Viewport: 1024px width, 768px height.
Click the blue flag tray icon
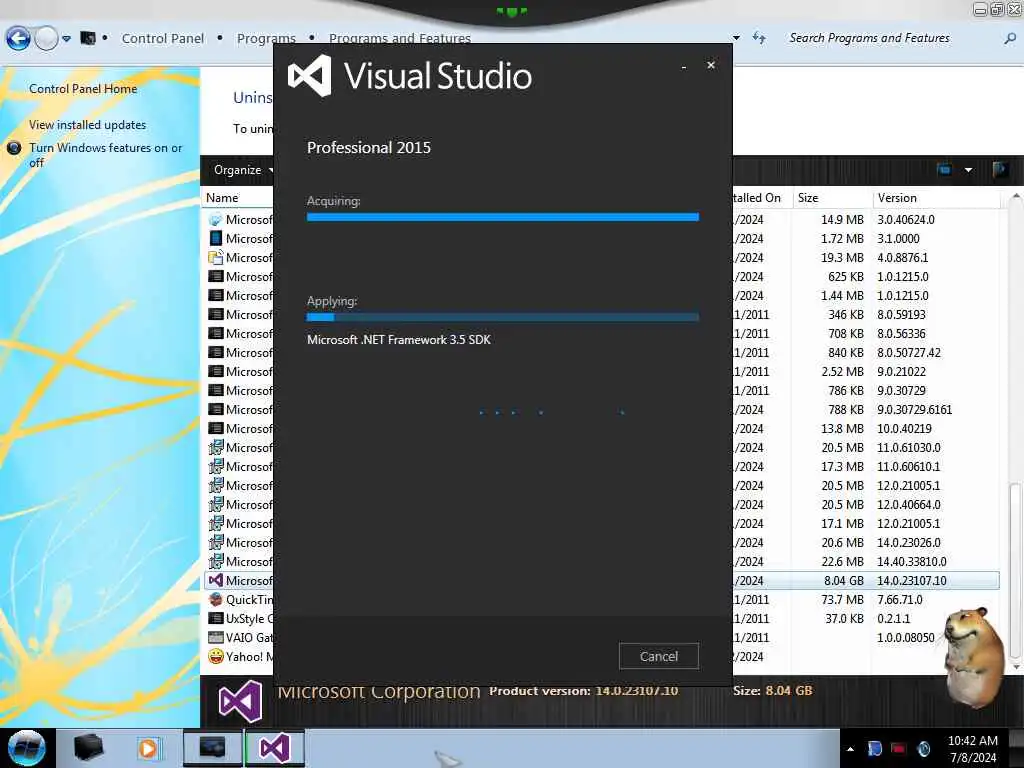[x=875, y=748]
